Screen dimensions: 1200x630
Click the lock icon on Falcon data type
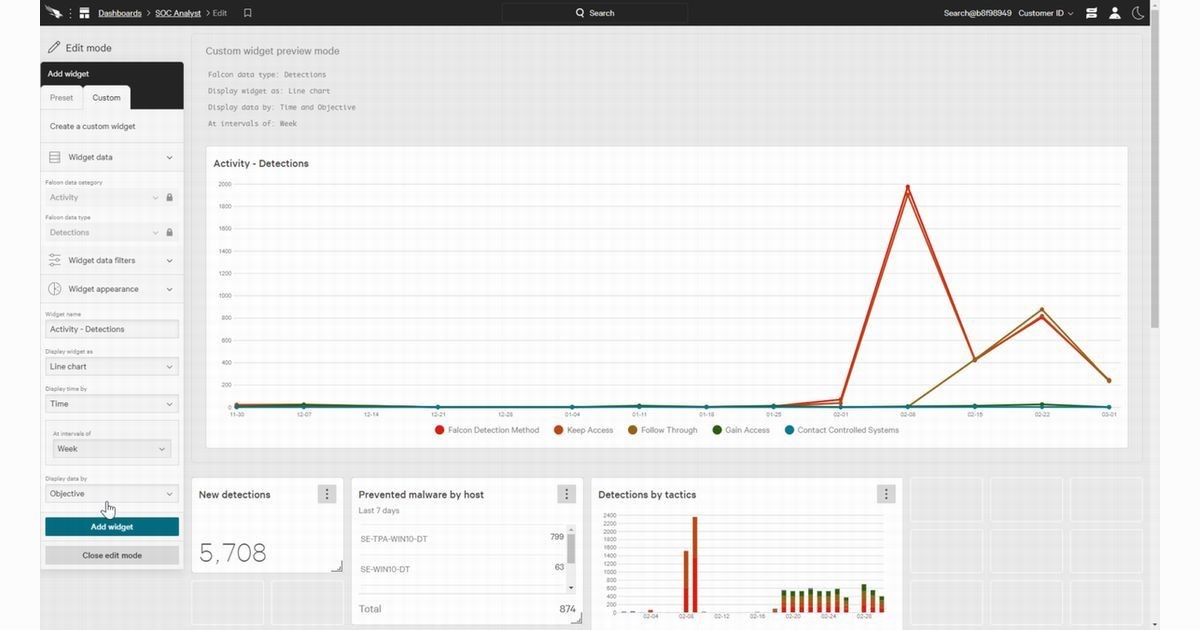(x=168, y=231)
